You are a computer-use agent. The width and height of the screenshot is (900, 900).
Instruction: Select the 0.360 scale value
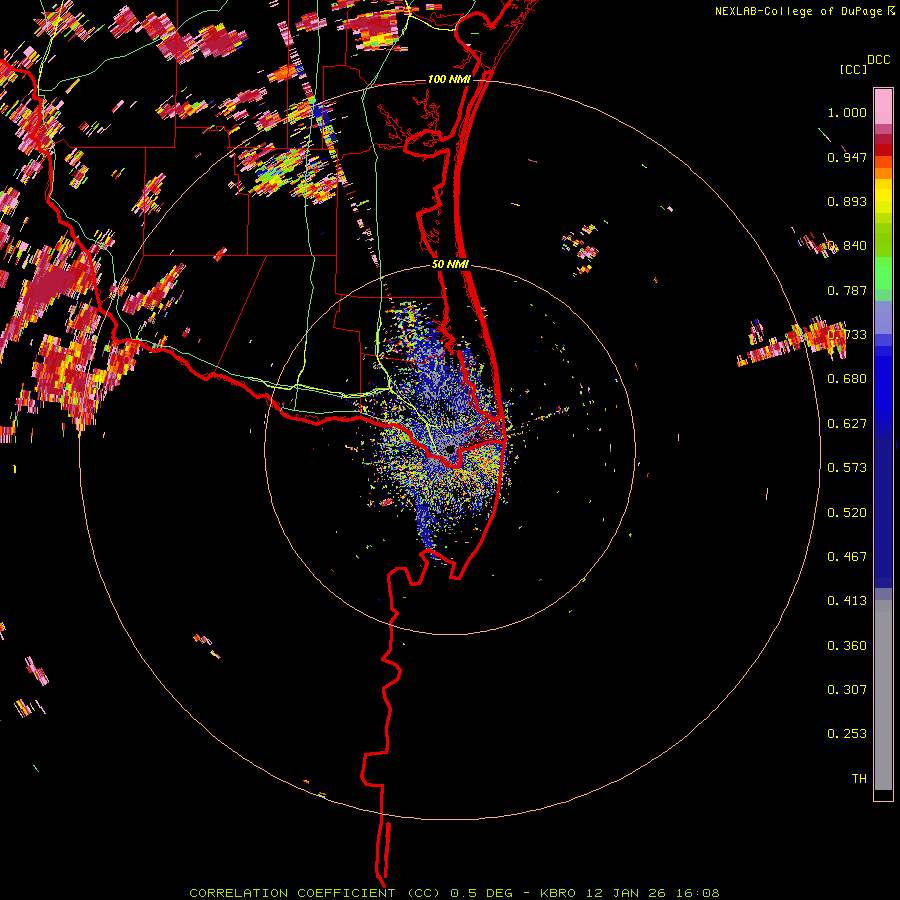[847, 646]
